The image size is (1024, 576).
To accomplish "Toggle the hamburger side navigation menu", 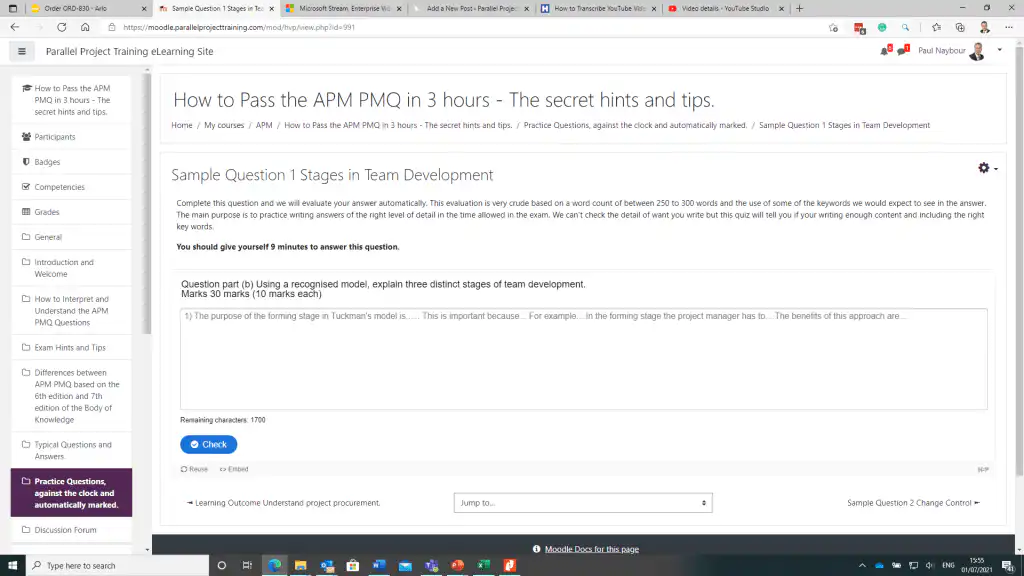I will (21, 51).
